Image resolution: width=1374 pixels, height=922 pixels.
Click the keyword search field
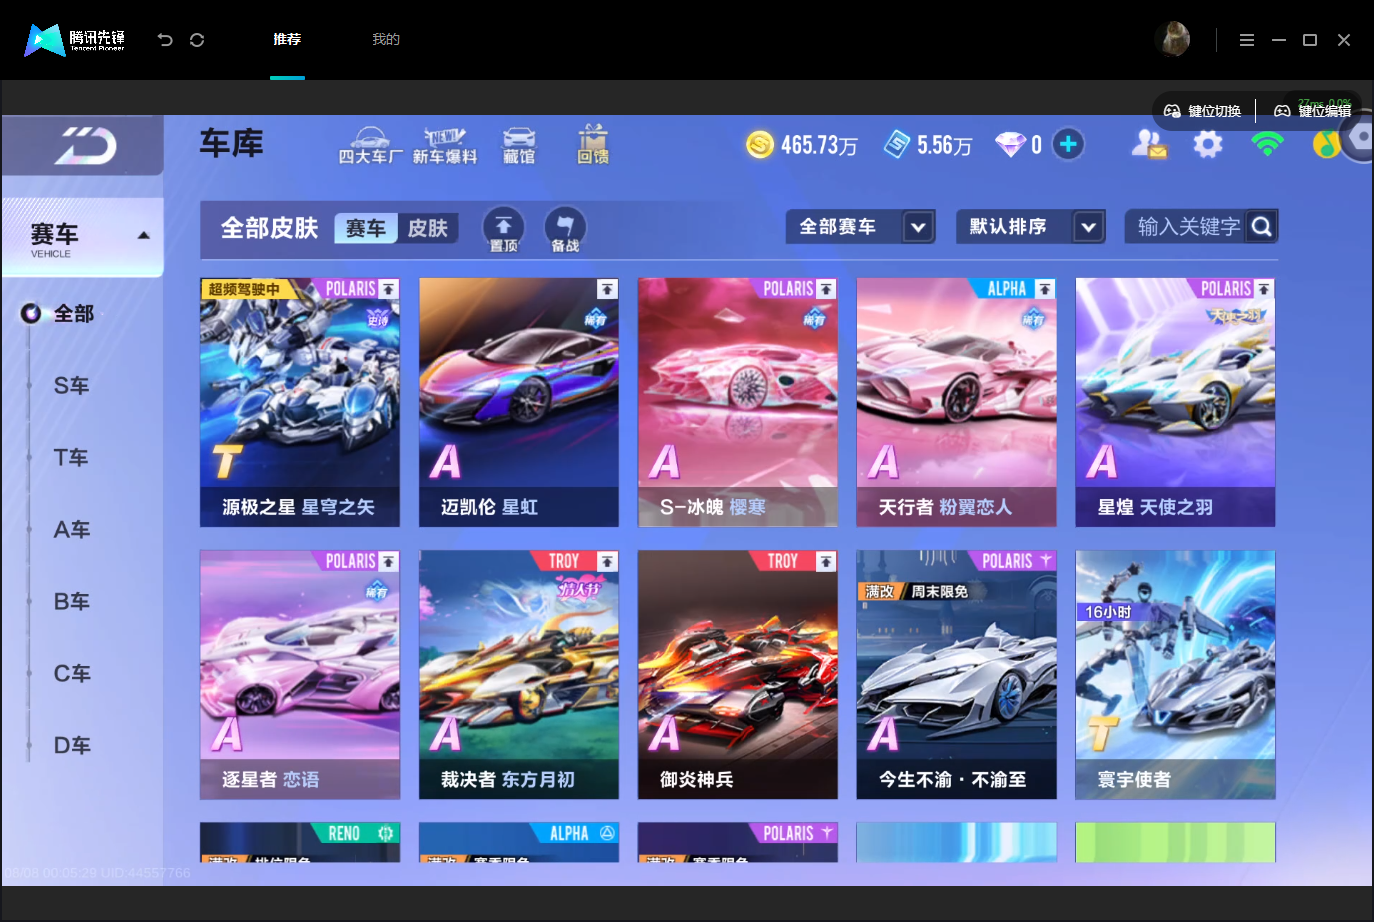1187,227
